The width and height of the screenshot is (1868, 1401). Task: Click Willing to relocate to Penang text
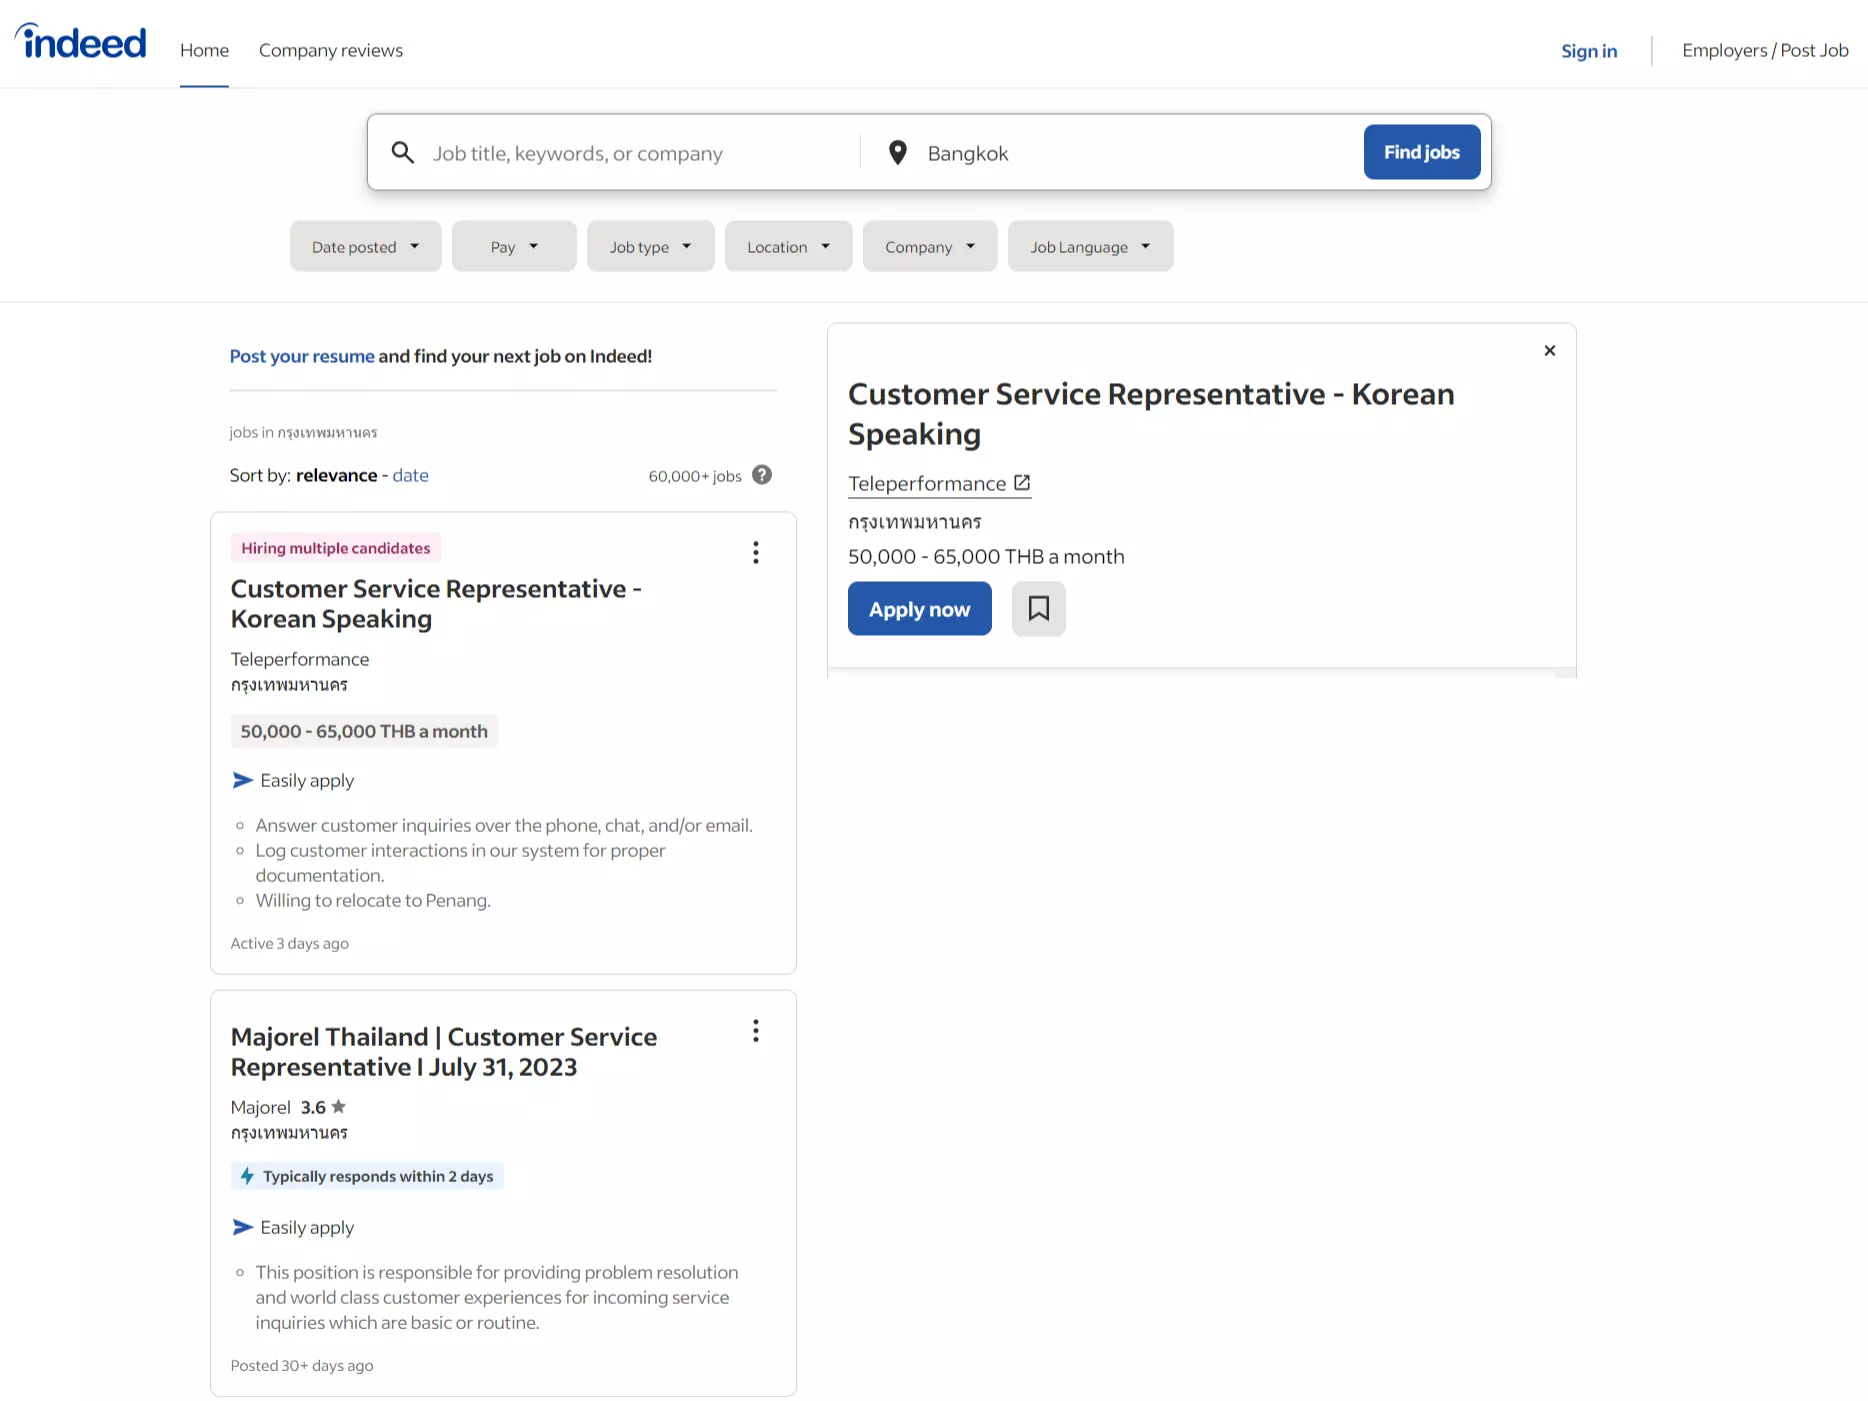[x=373, y=900]
